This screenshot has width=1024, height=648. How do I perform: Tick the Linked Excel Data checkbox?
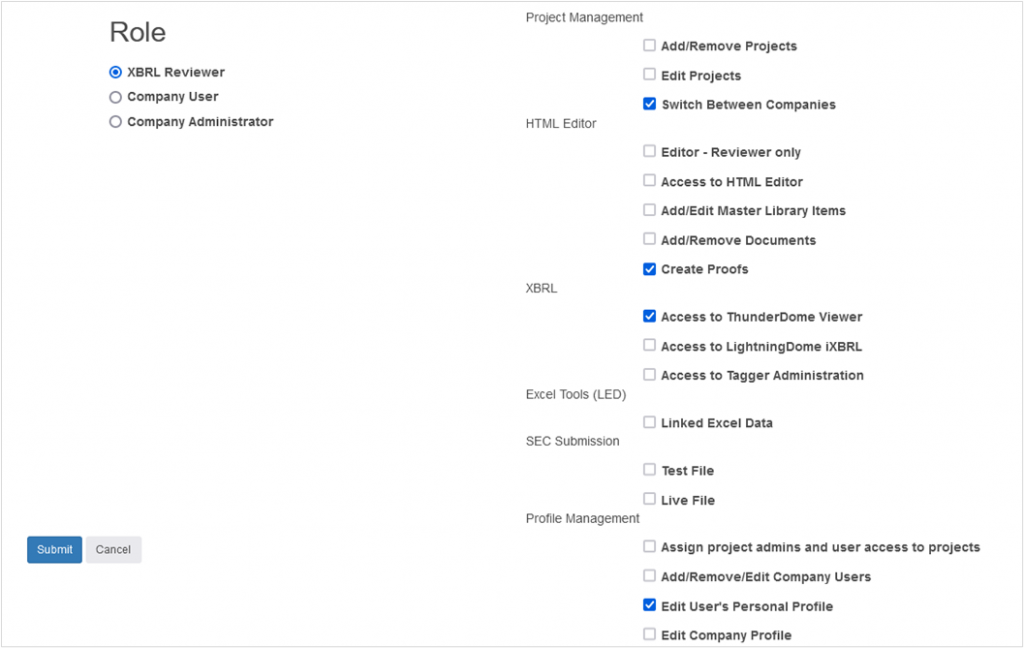point(650,422)
